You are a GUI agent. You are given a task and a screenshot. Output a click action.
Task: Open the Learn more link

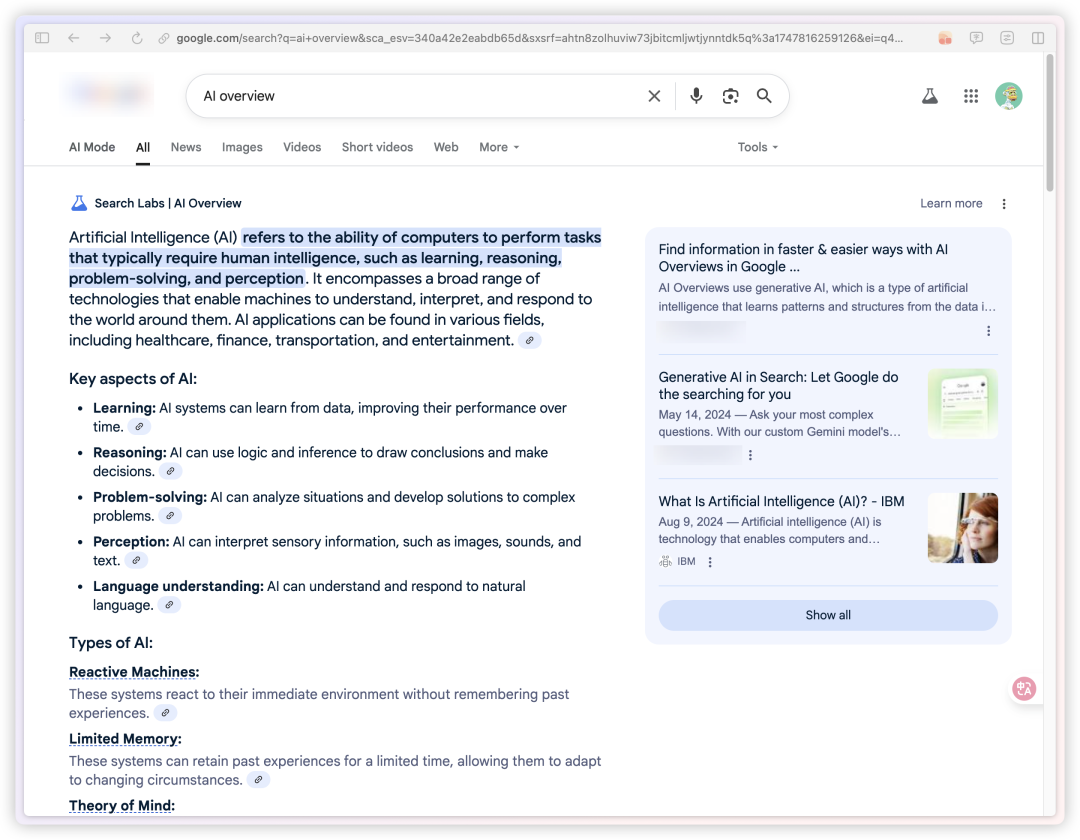pyautogui.click(x=951, y=203)
